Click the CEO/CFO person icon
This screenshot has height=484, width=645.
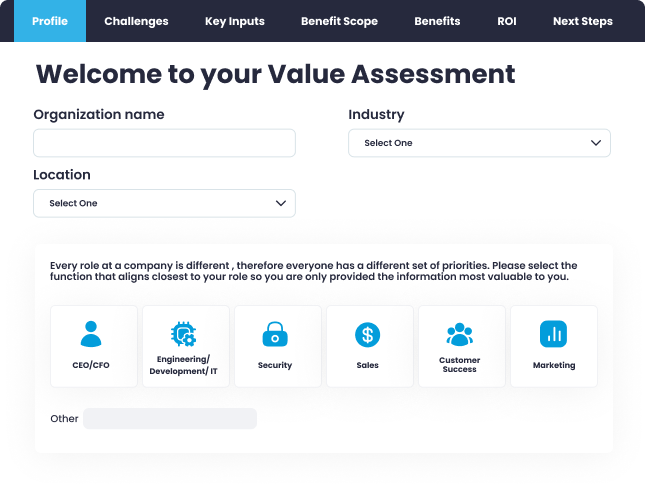tap(92, 333)
